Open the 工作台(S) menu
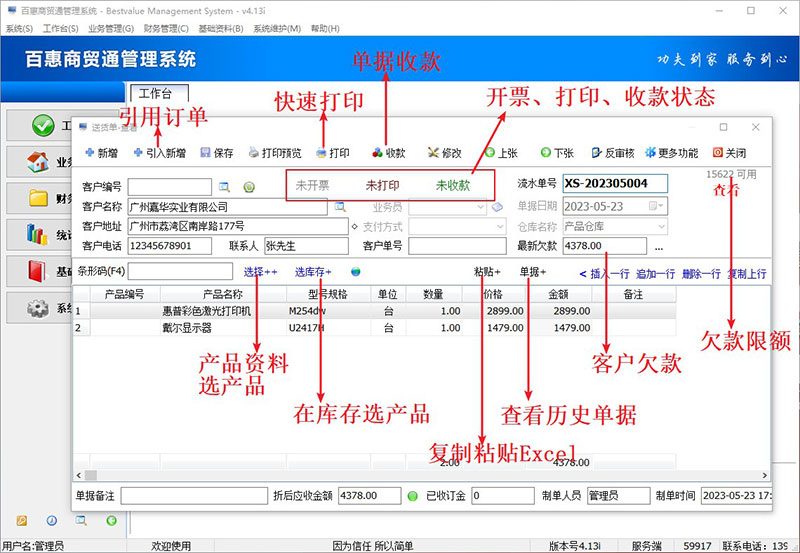800x553 pixels. (61, 29)
